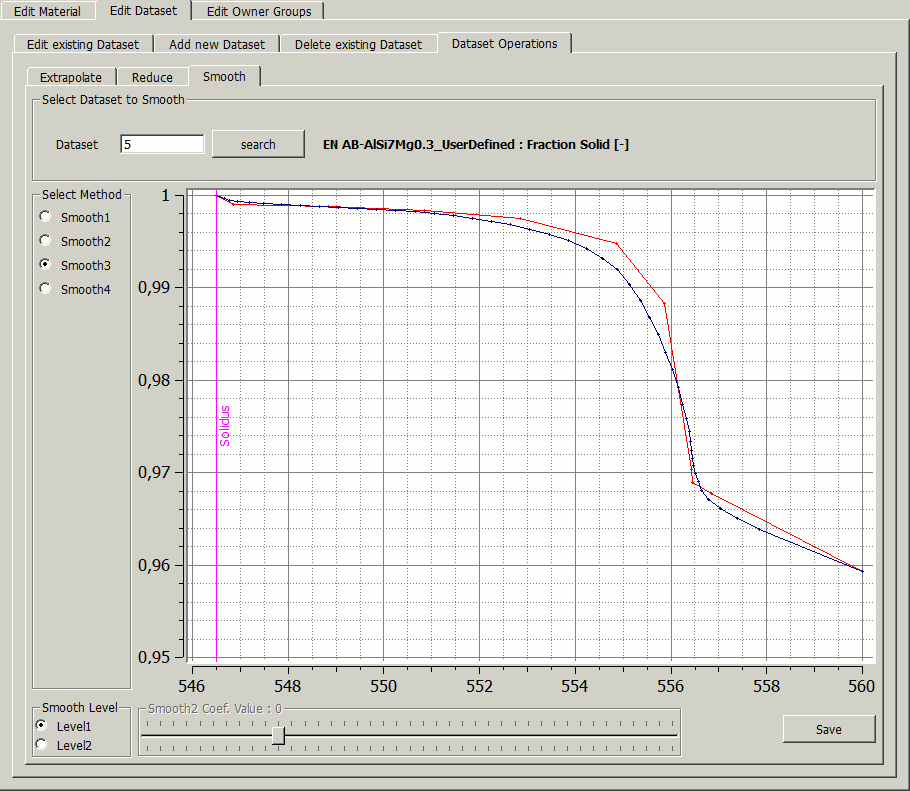Choose the Smooth1 method radio button
Image resolution: width=910 pixels, height=791 pixels.
44,217
